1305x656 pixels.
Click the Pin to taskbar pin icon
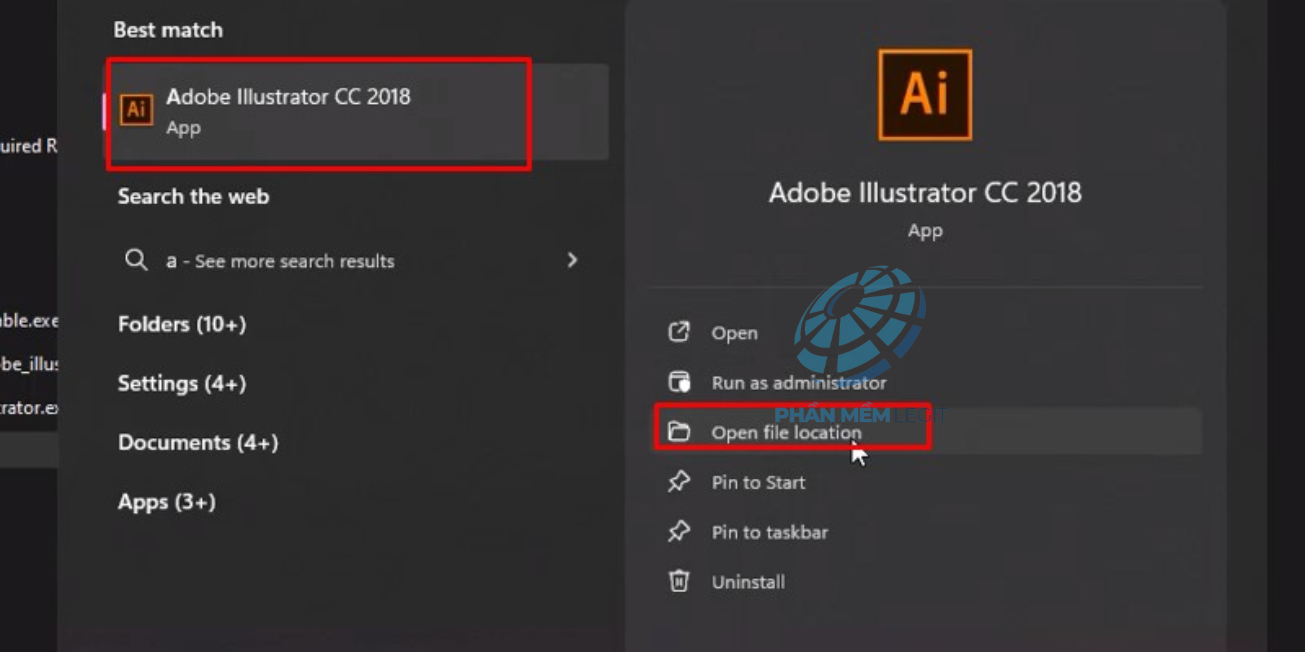tap(679, 532)
